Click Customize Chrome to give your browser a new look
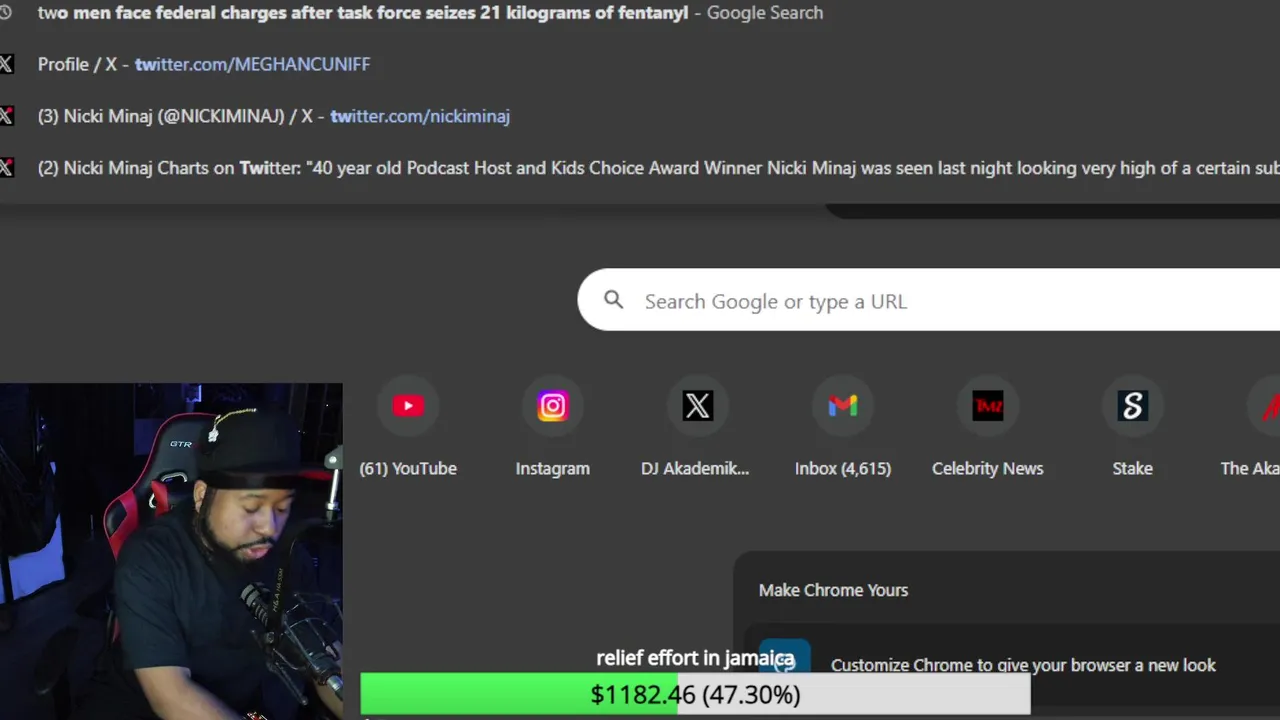This screenshot has height=720, width=1280. [x=1023, y=665]
